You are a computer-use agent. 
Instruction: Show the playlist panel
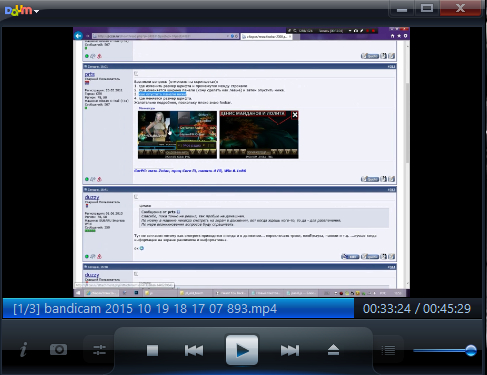click(388, 350)
